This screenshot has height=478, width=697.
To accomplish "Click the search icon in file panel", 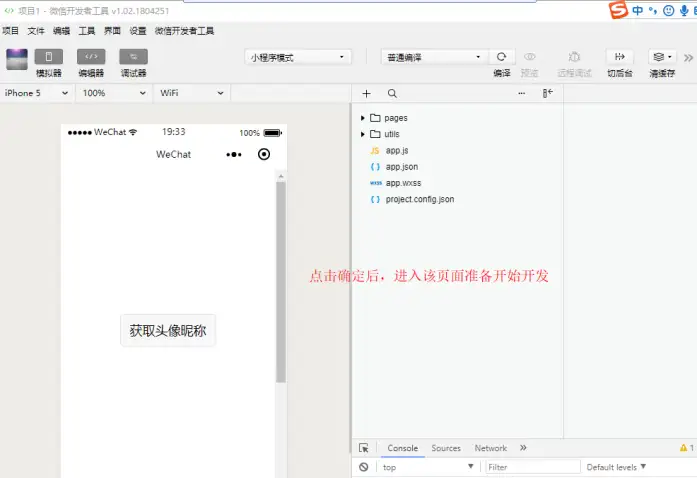I will [392, 93].
